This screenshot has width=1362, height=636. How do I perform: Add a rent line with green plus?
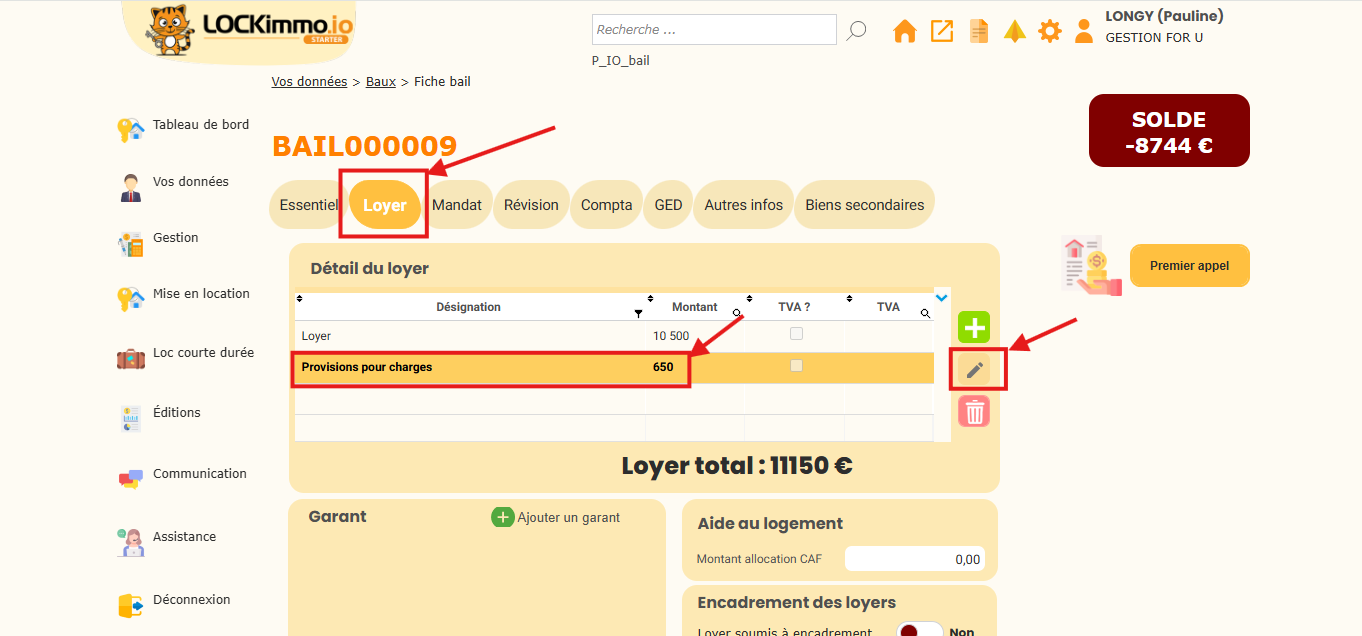pyautogui.click(x=974, y=327)
